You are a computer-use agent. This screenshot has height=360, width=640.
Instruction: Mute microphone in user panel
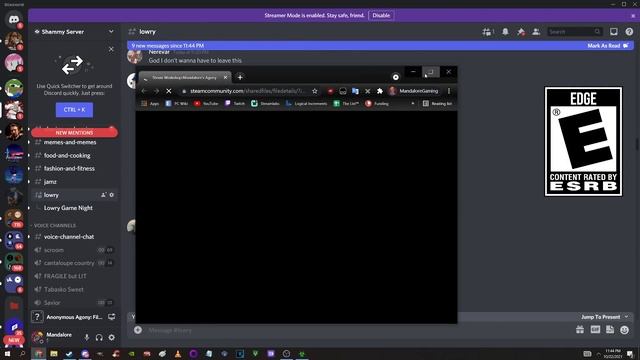(87, 338)
